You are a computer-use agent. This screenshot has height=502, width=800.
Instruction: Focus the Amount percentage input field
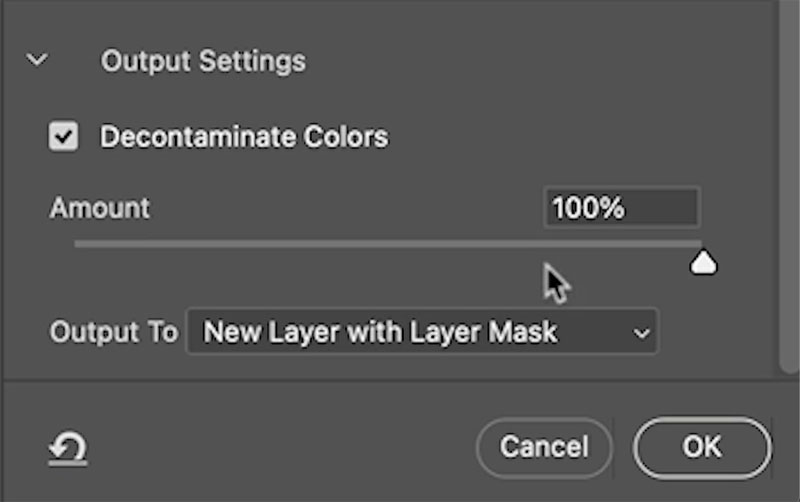click(621, 208)
